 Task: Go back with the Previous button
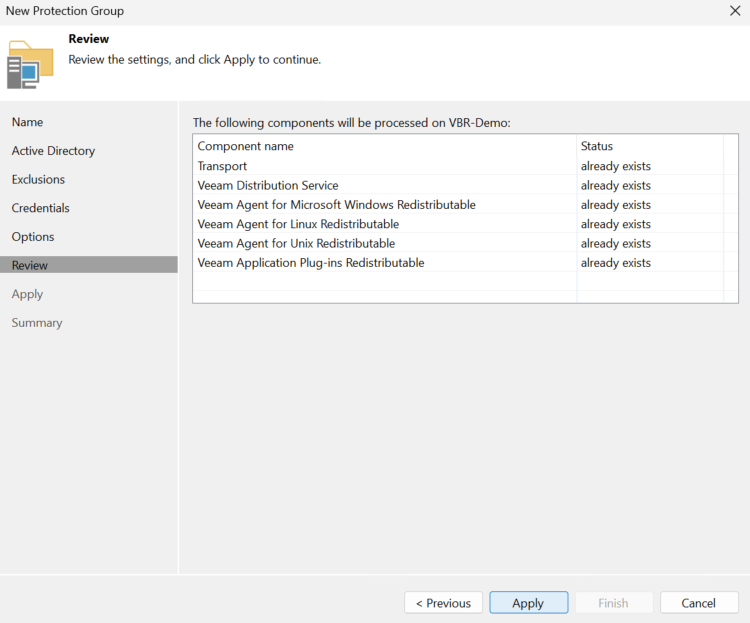tap(443, 602)
